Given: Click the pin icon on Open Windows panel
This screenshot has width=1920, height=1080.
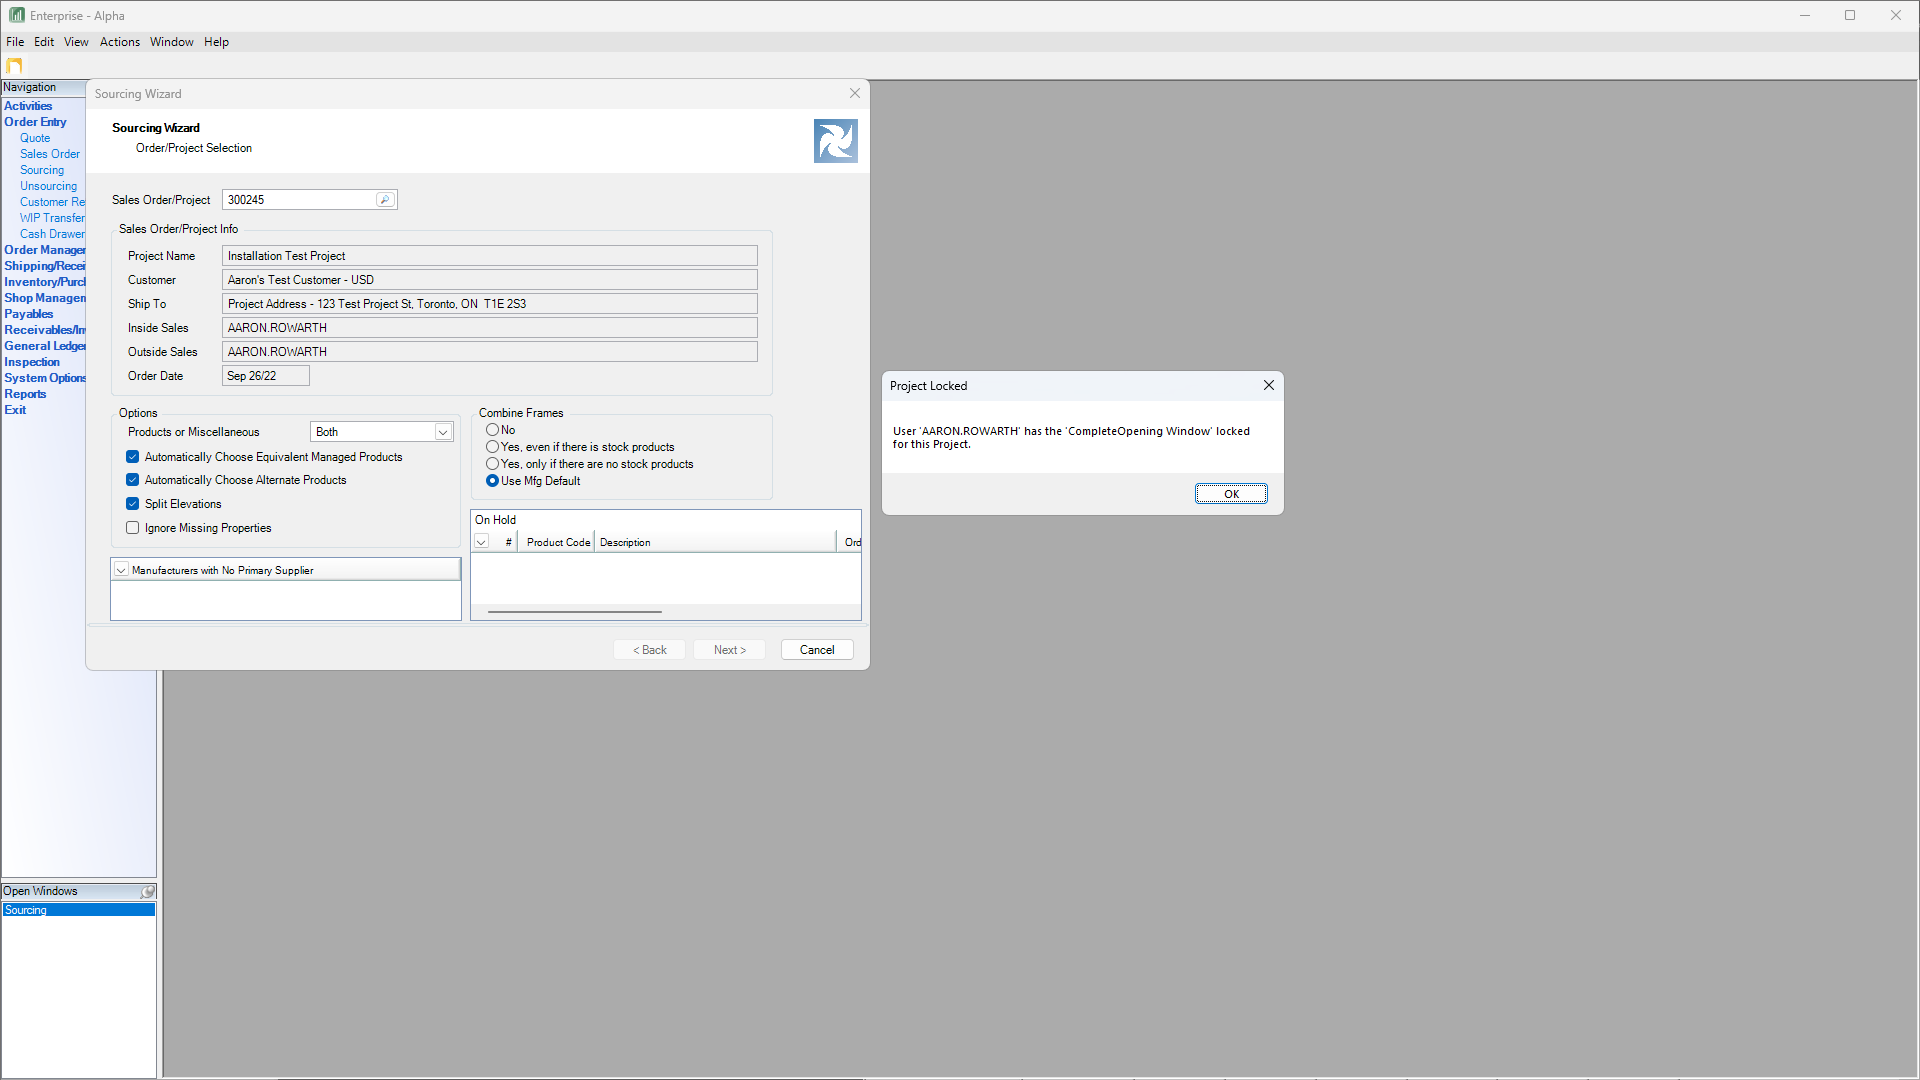Looking at the screenshot, I should coord(148,892).
